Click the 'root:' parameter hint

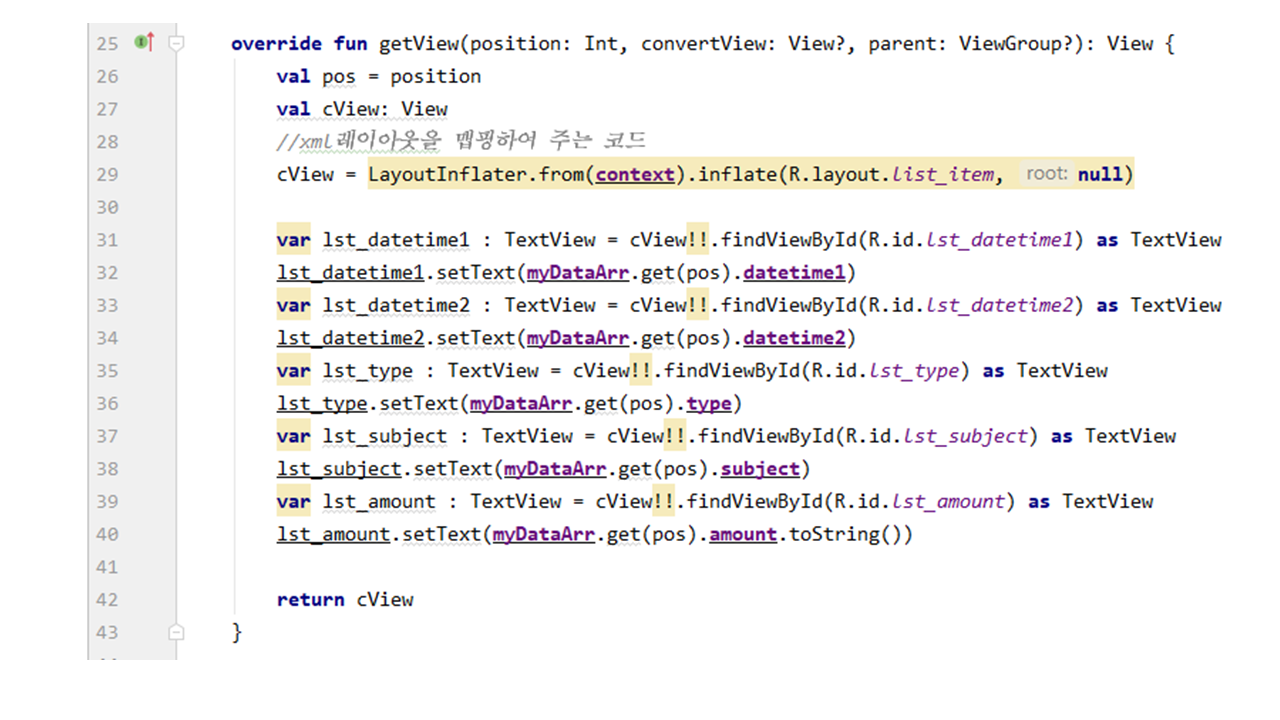(x=1047, y=174)
